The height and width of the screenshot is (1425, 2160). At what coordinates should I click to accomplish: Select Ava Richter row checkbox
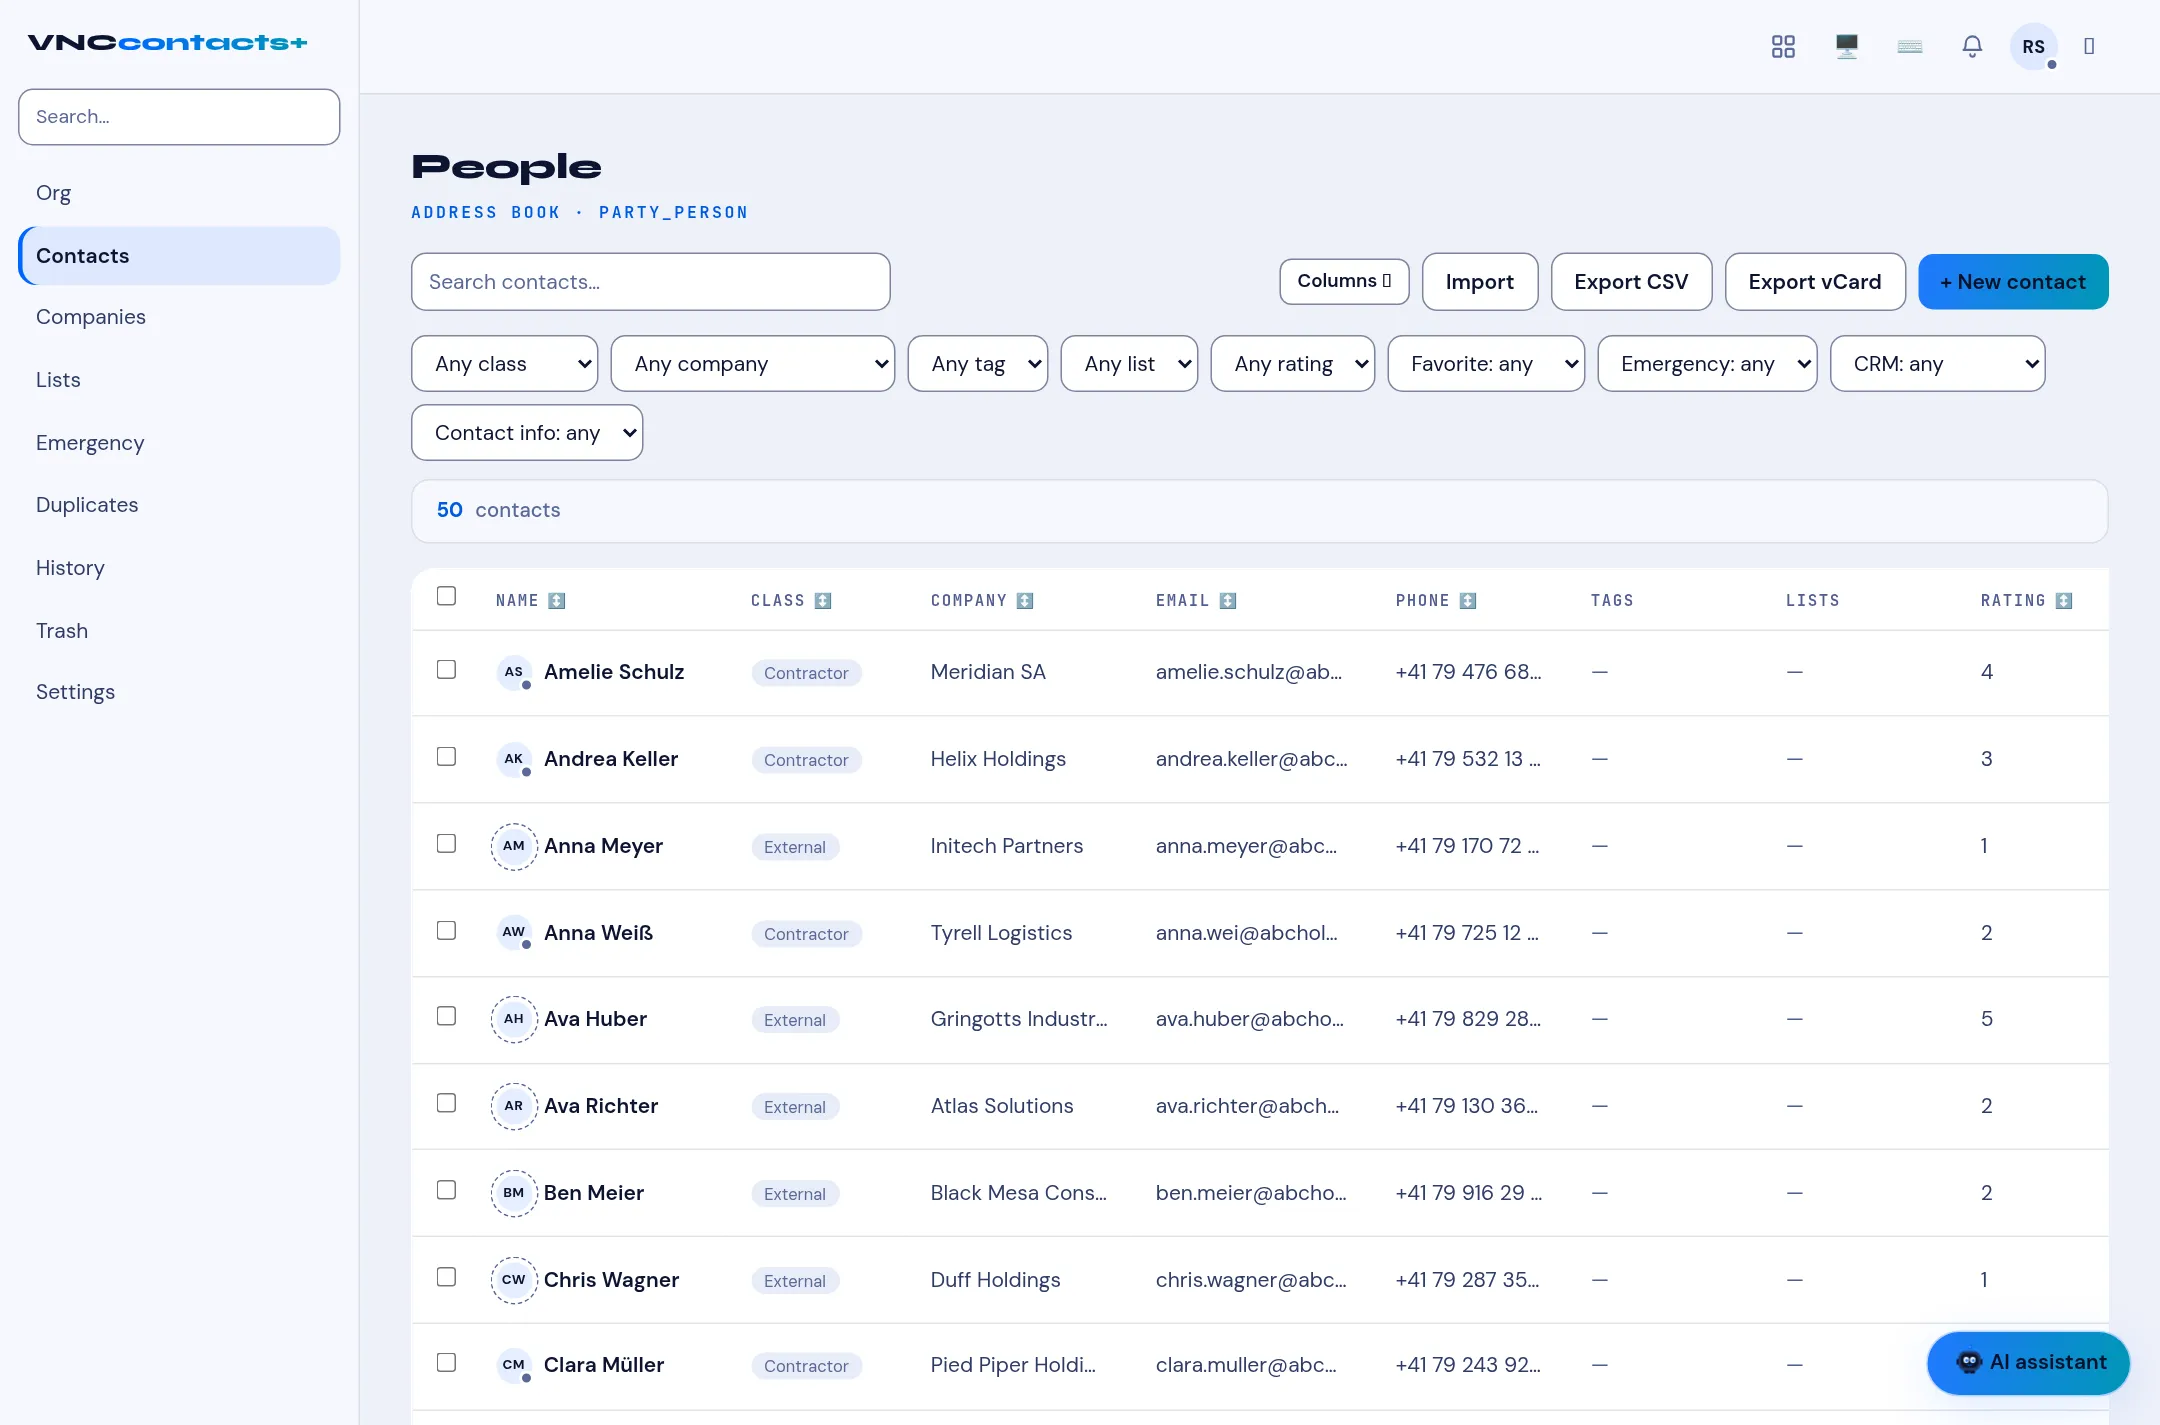click(447, 1103)
